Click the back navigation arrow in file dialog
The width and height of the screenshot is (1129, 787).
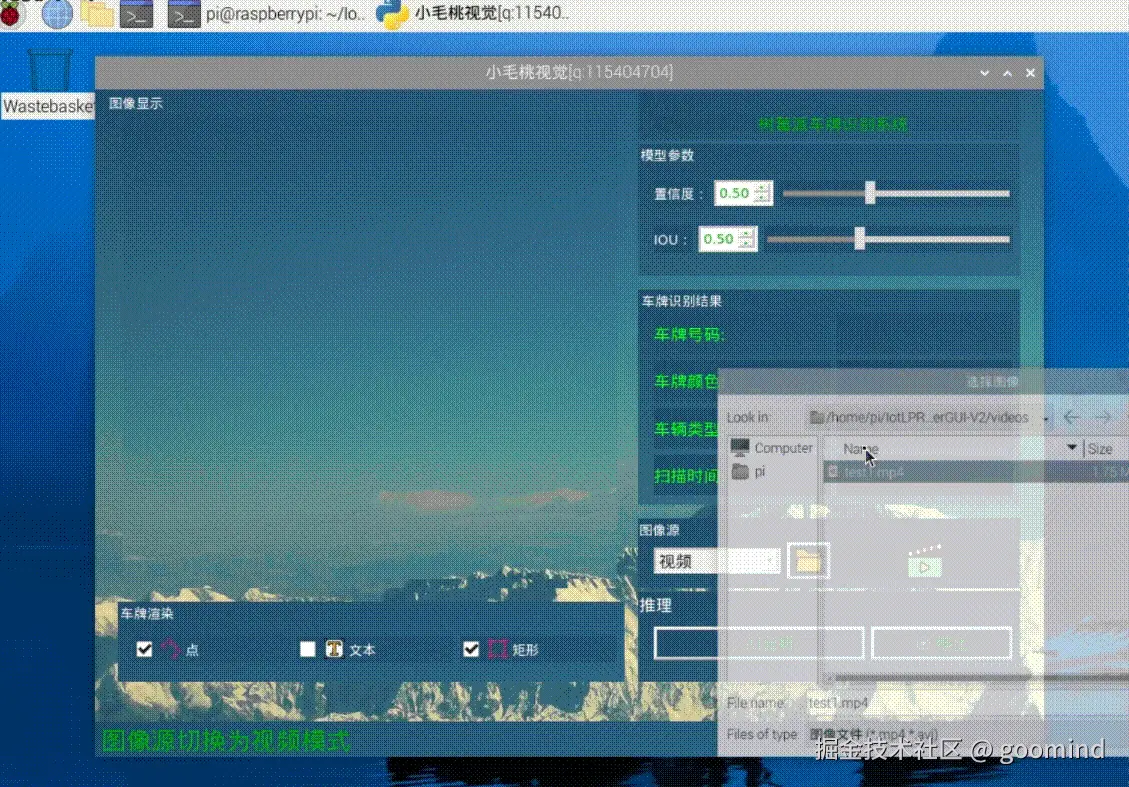1071,417
